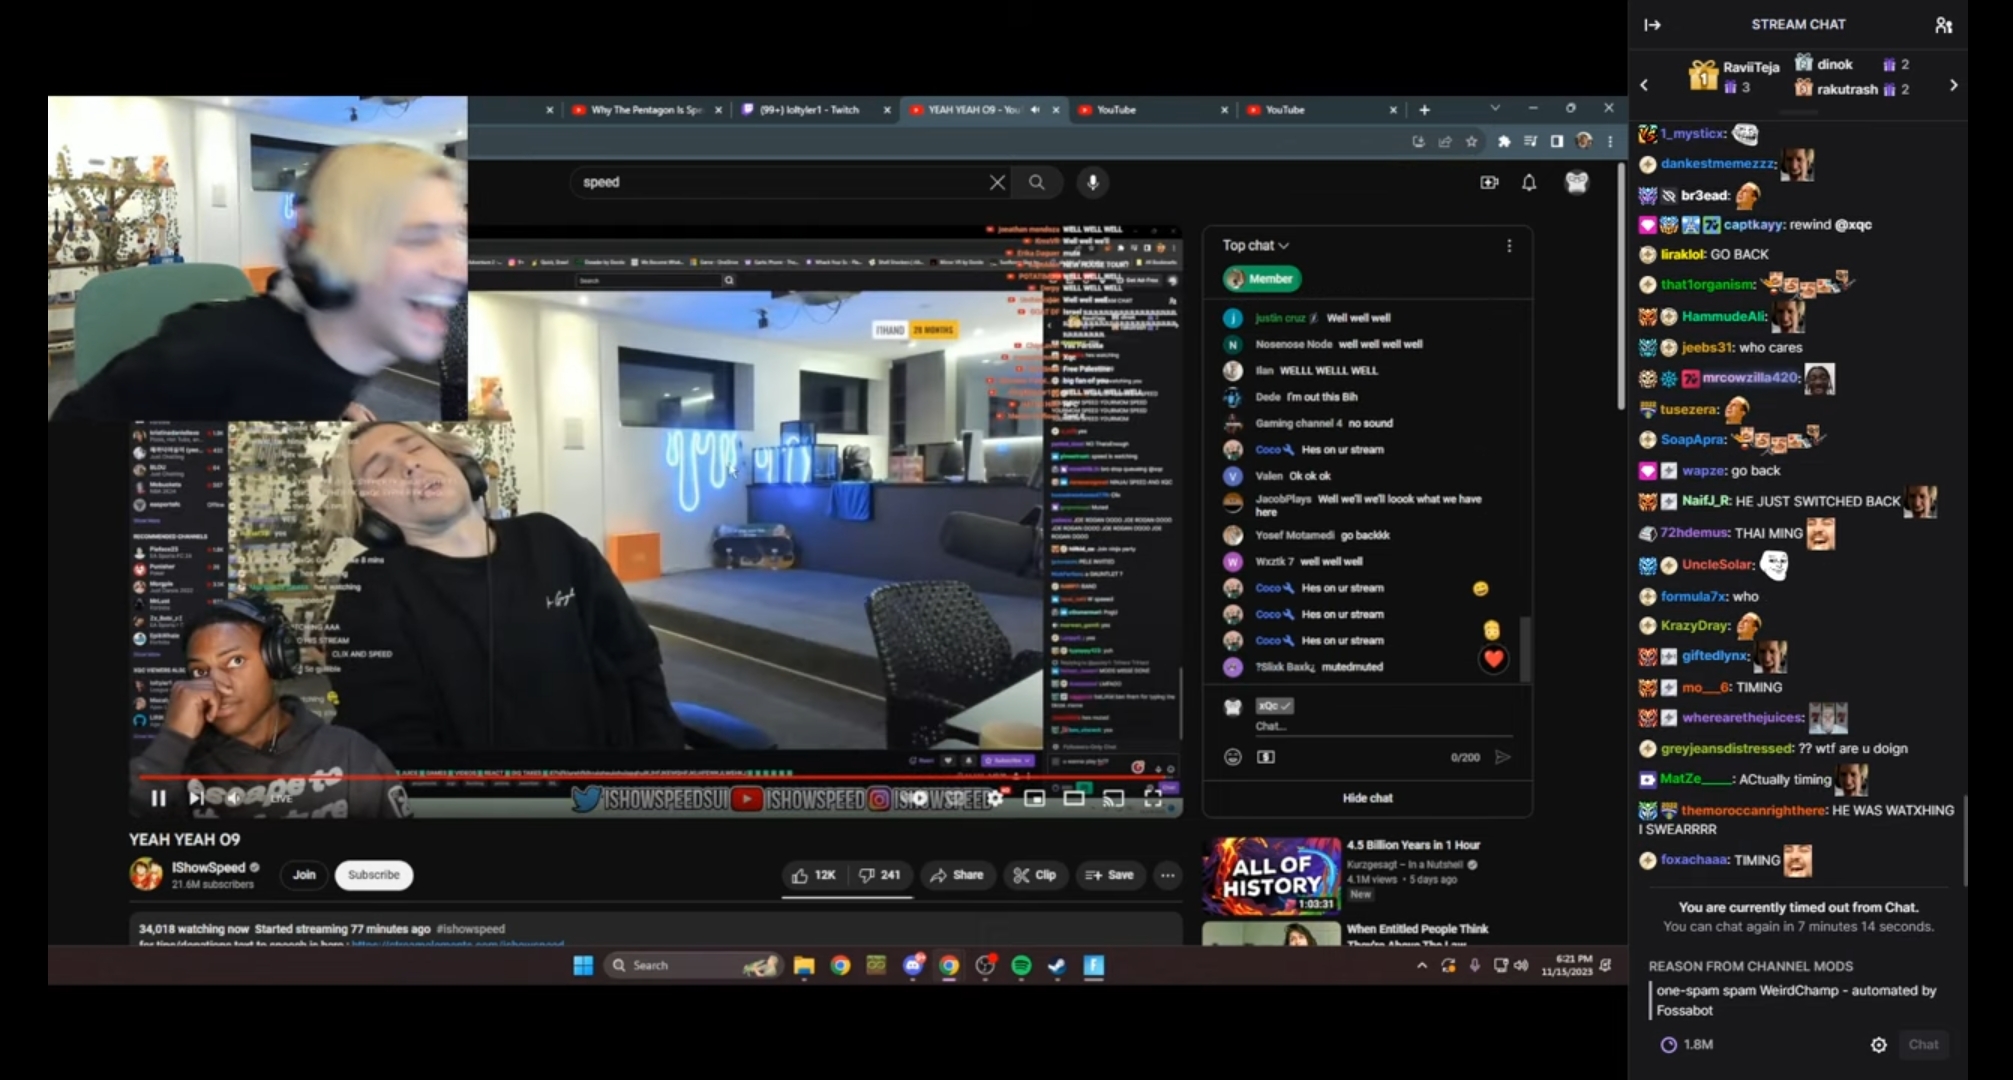Open Chrome media control icon
Screen dimensions: 2013x1080
1530,142
